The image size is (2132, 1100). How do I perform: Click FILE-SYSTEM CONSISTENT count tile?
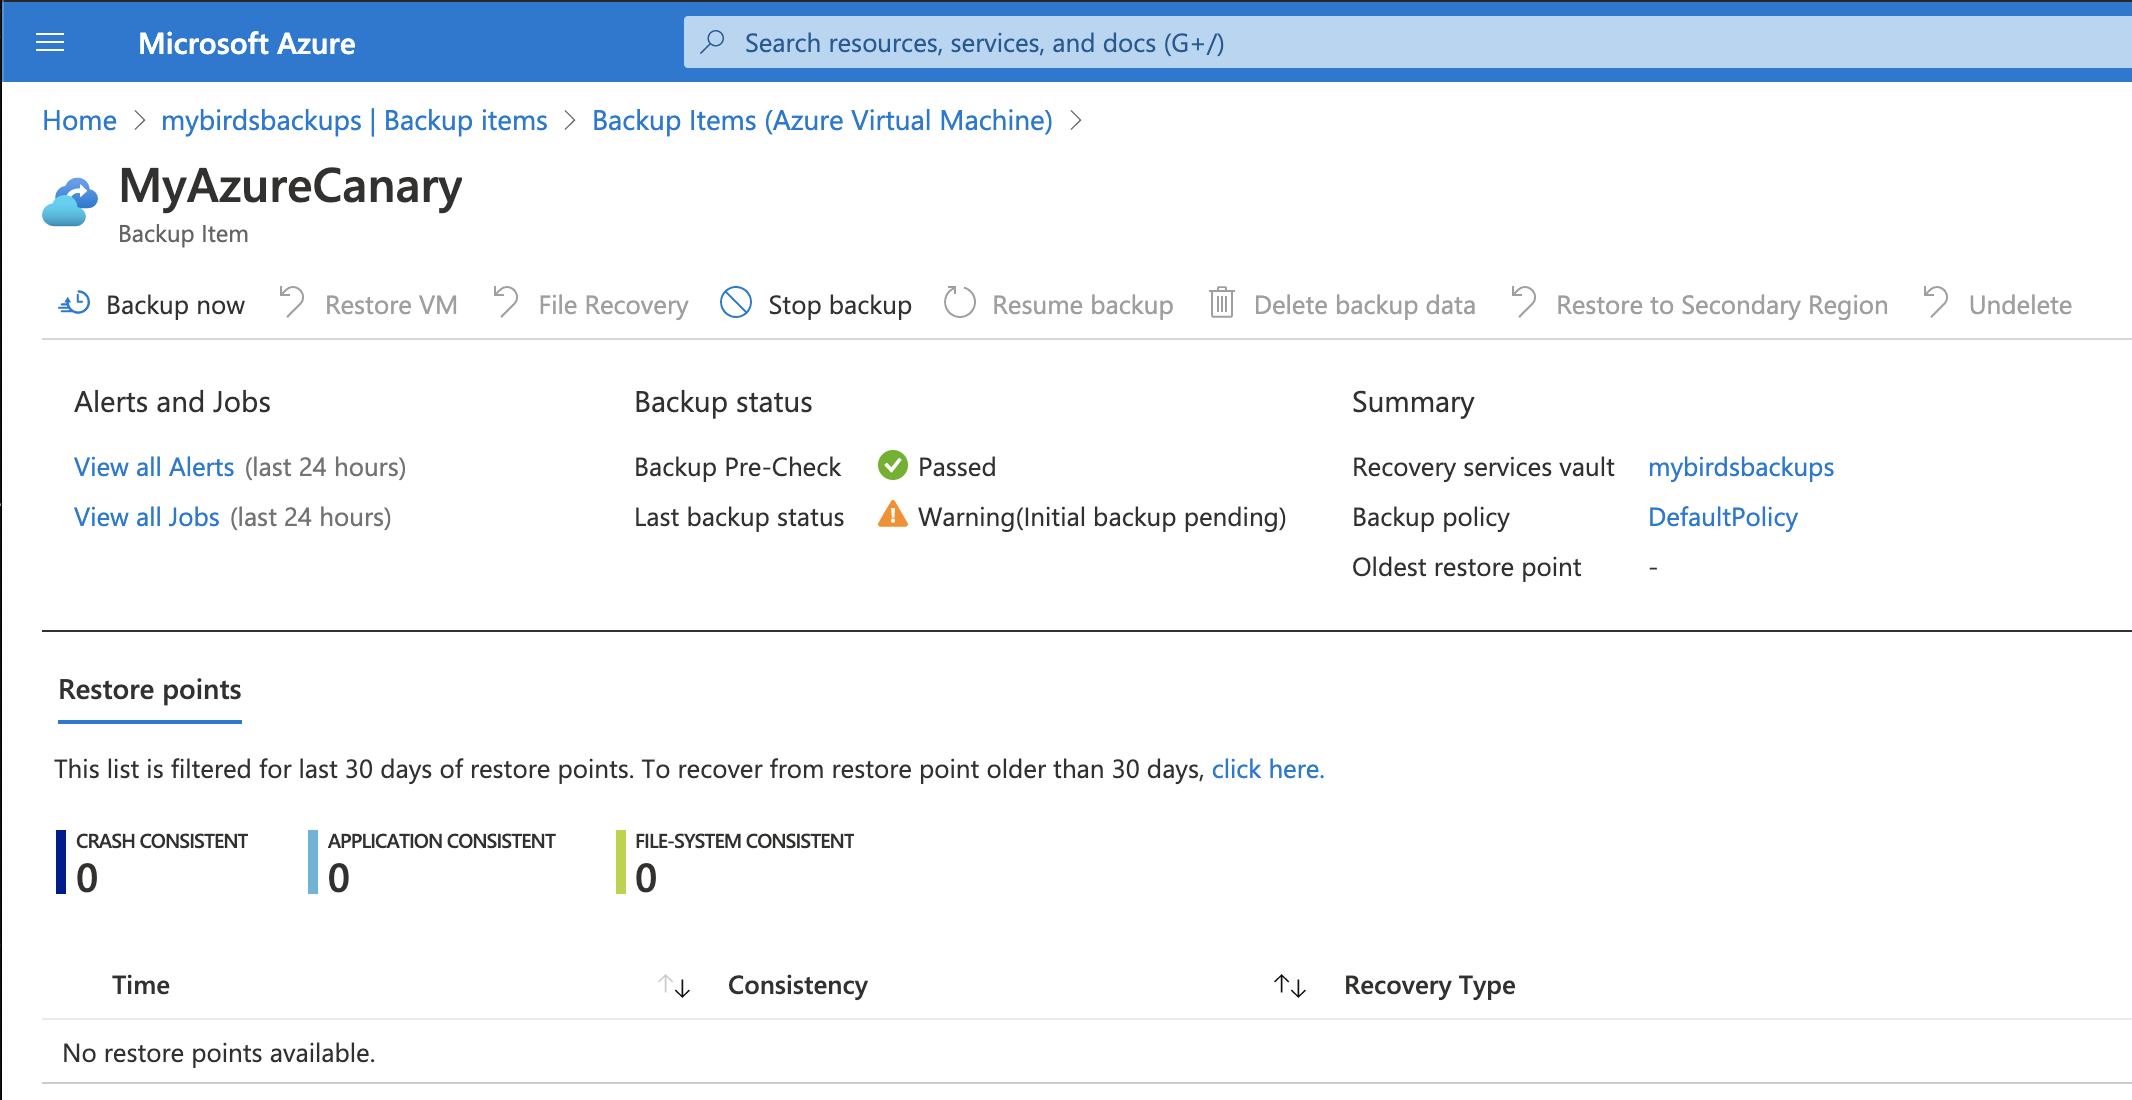click(735, 862)
